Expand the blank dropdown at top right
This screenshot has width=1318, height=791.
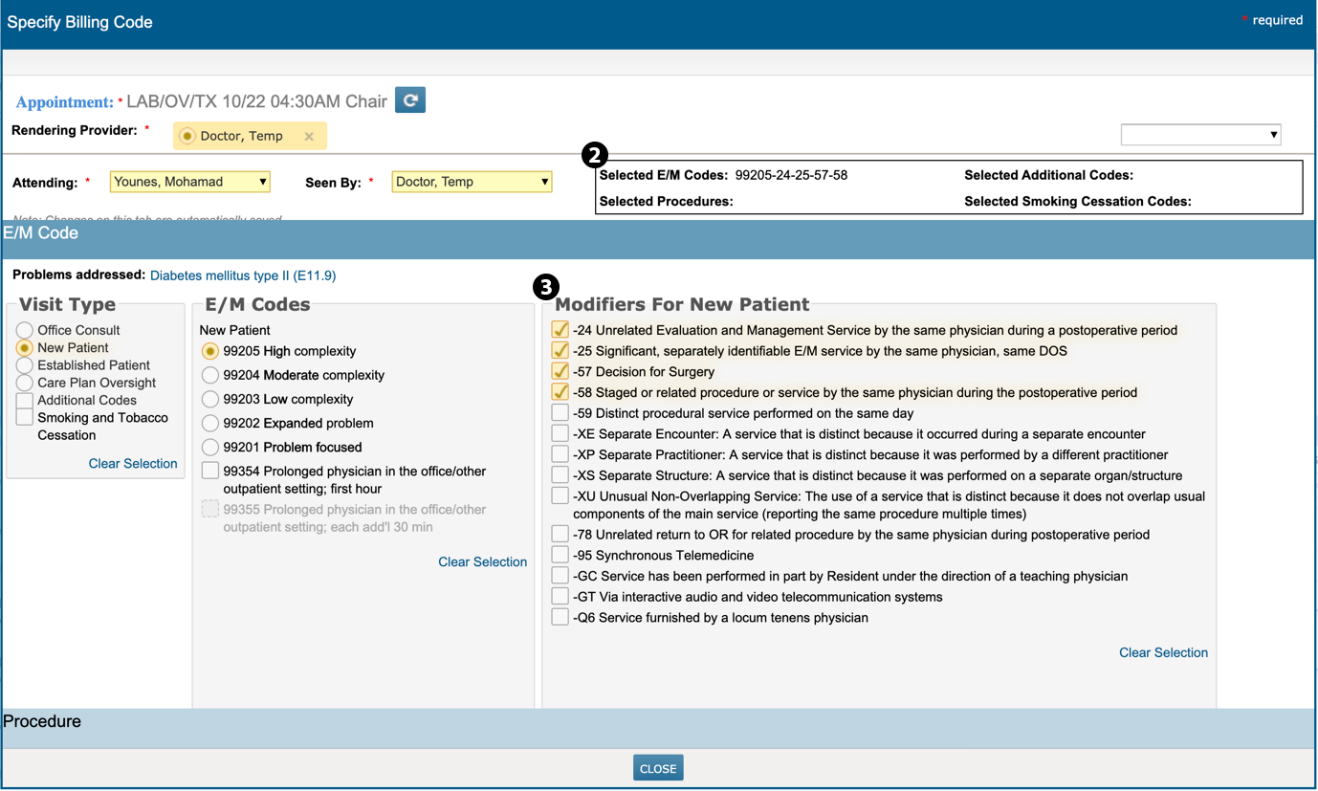(1200, 135)
